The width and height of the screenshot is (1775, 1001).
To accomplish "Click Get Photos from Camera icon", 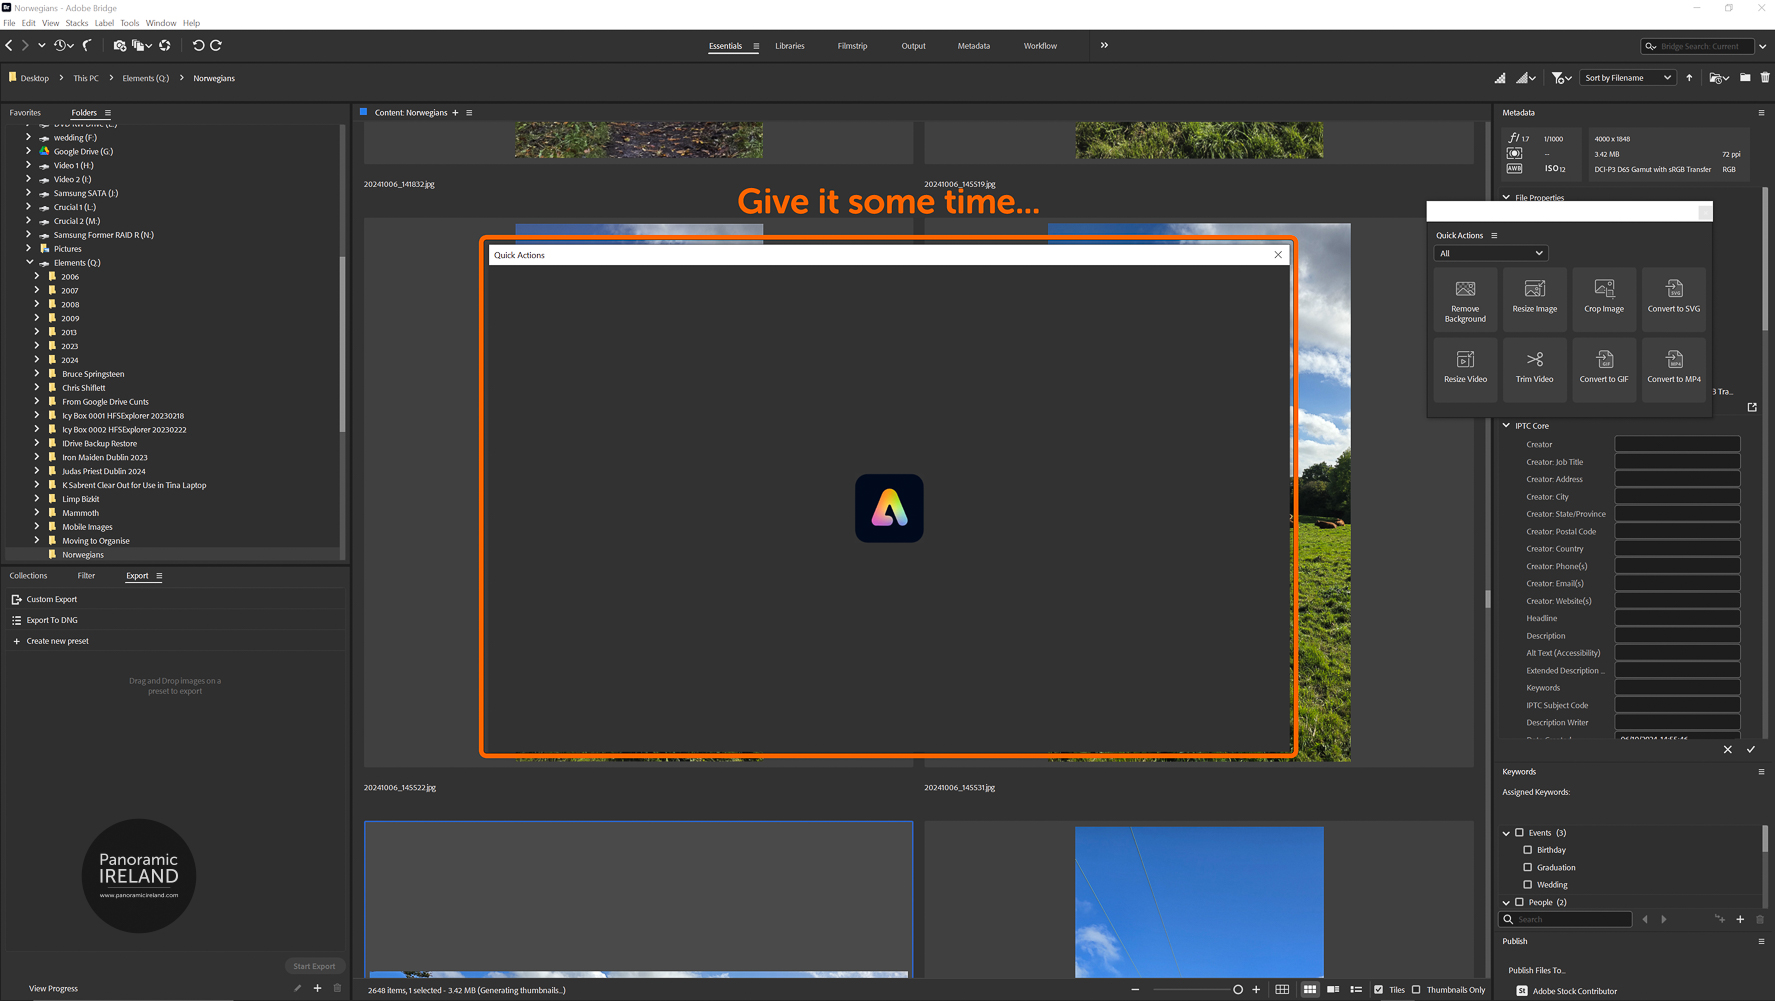I will coord(119,45).
